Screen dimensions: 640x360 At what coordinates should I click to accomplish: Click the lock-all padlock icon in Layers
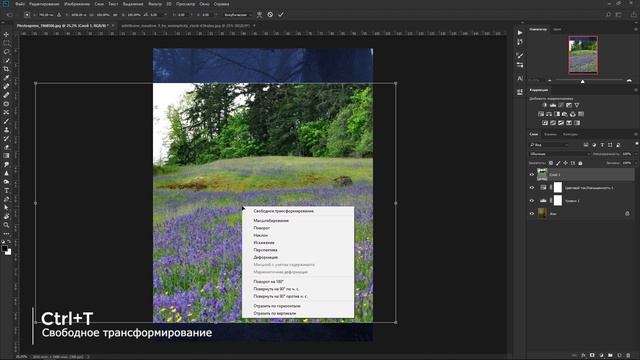(580, 163)
